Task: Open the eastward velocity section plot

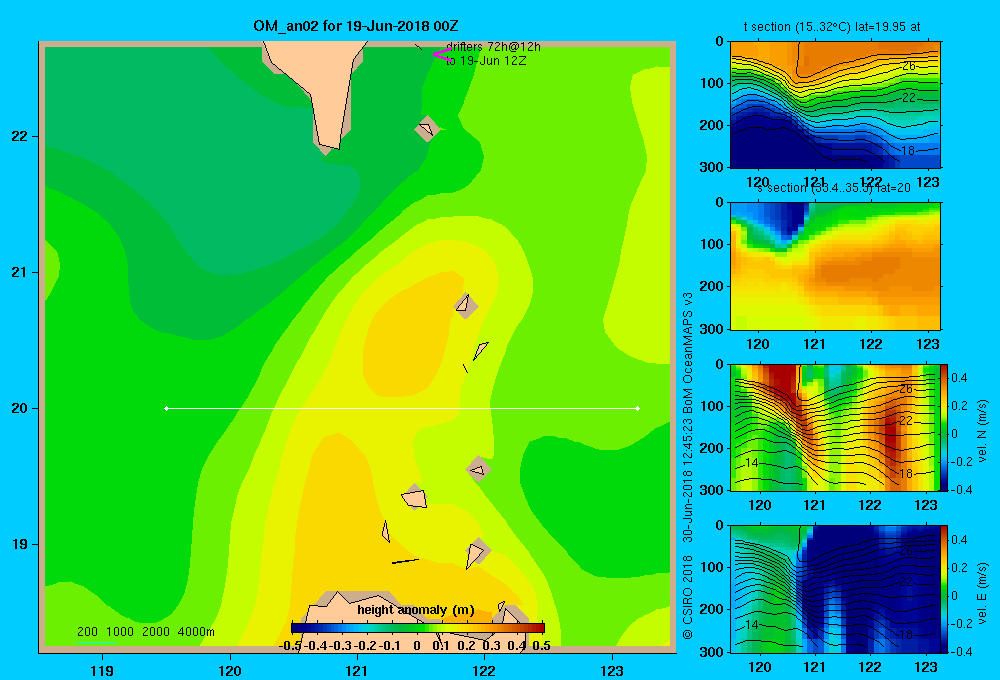Action: 835,588
